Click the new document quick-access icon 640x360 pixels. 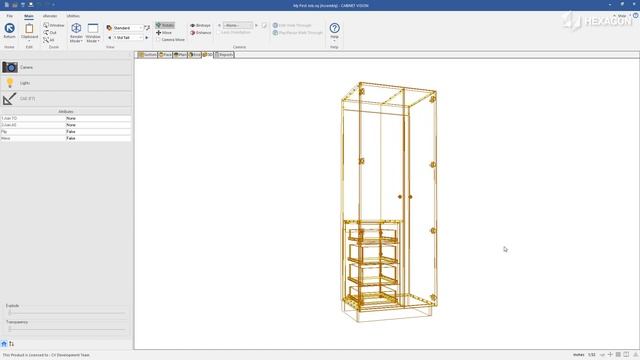pos(7,5)
